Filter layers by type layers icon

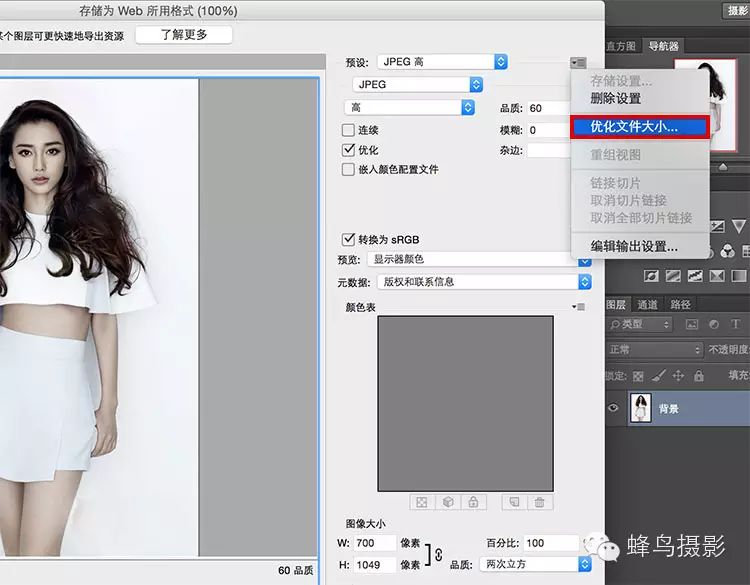pos(736,324)
